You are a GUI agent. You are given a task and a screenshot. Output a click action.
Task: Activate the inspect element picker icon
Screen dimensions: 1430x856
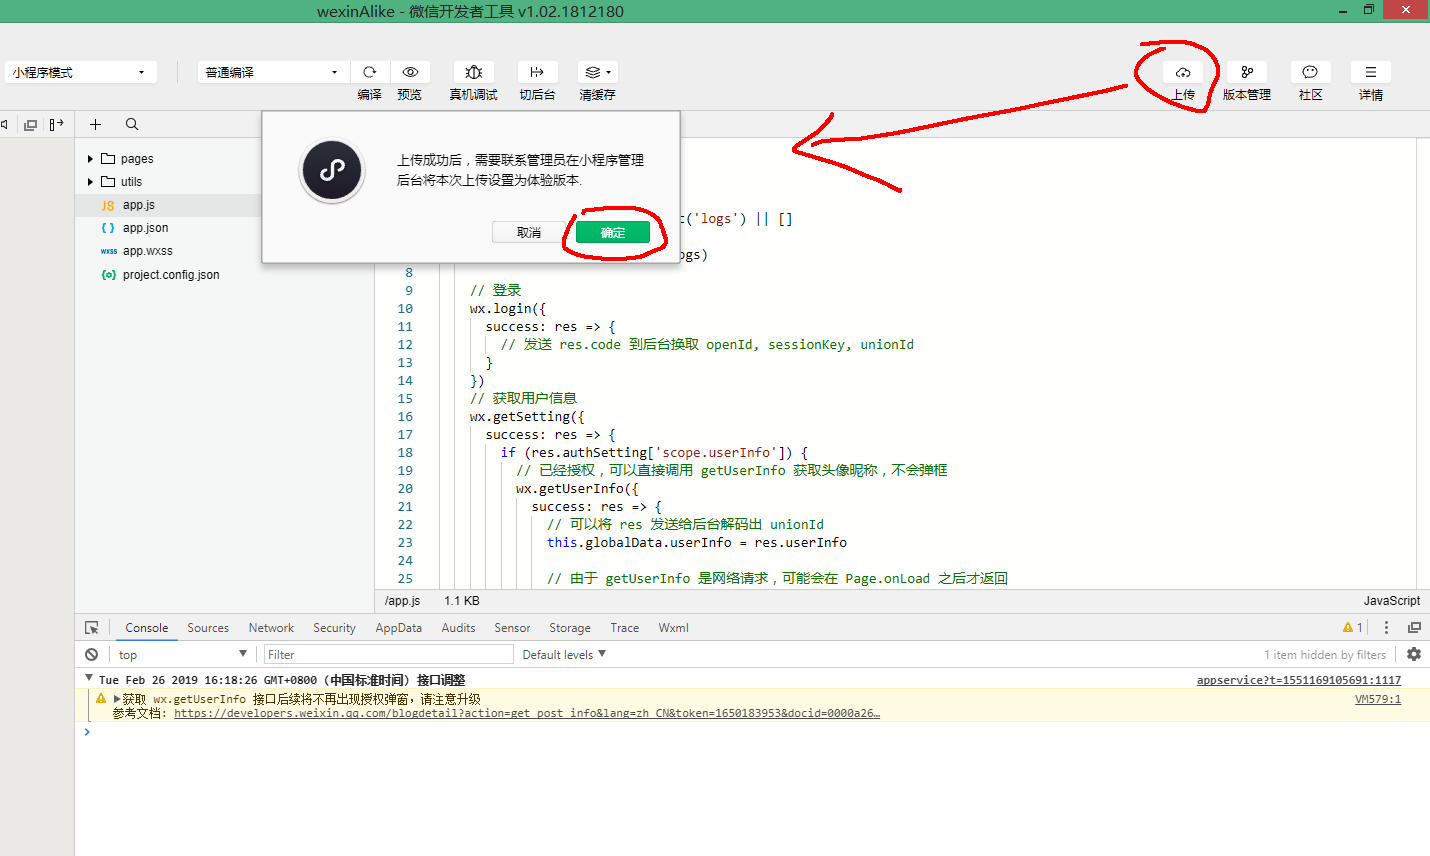pyautogui.click(x=92, y=628)
